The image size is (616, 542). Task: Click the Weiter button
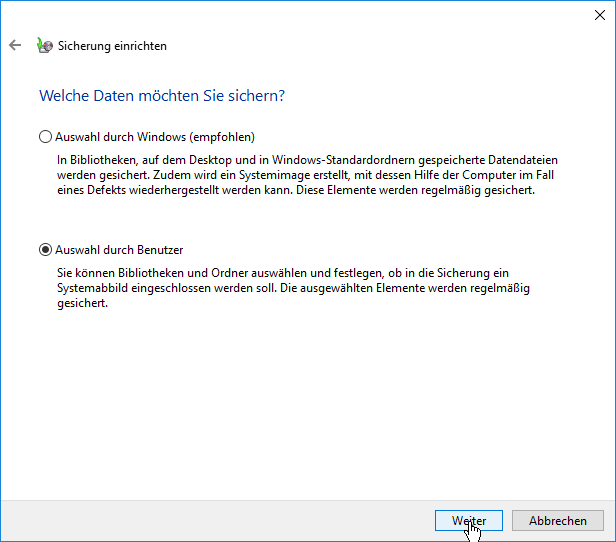pyautogui.click(x=469, y=520)
